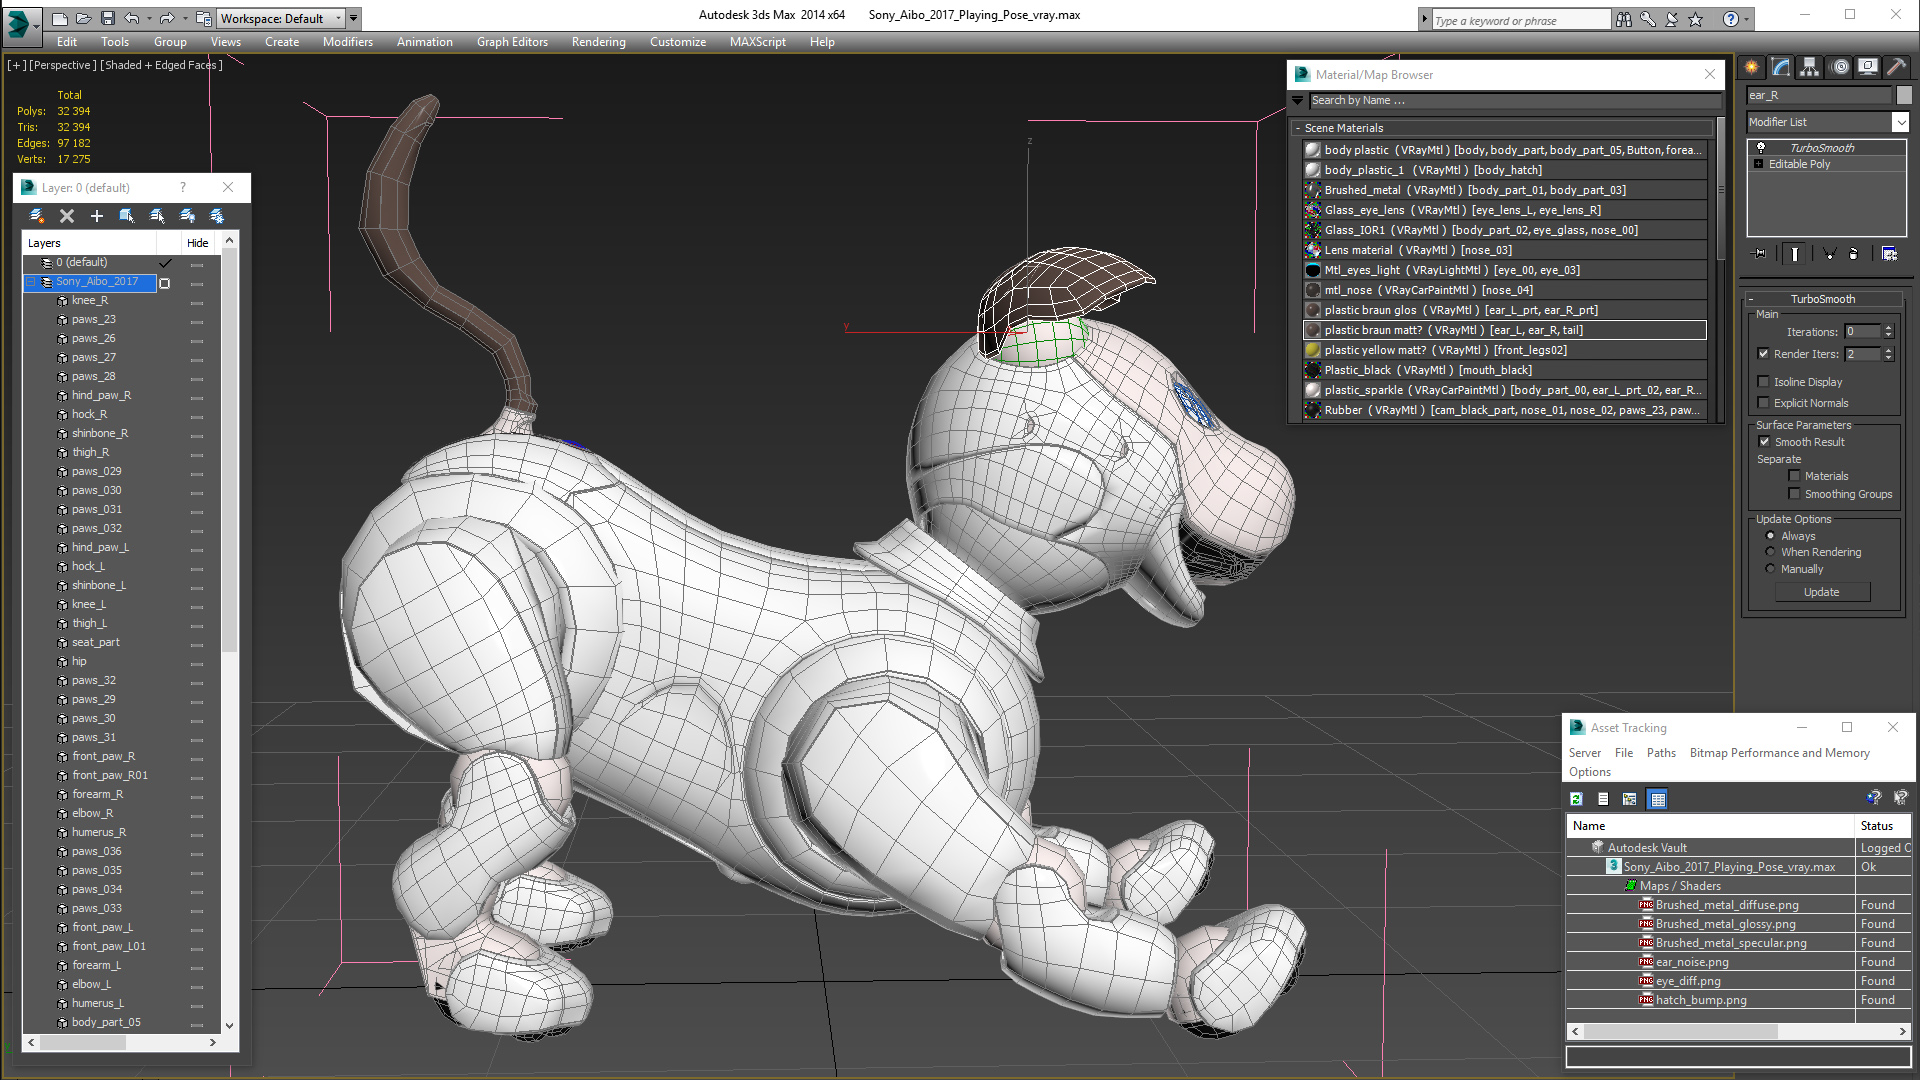Click Remove Modifier trash icon
Screen dimensions: 1920x1080
point(1854,254)
